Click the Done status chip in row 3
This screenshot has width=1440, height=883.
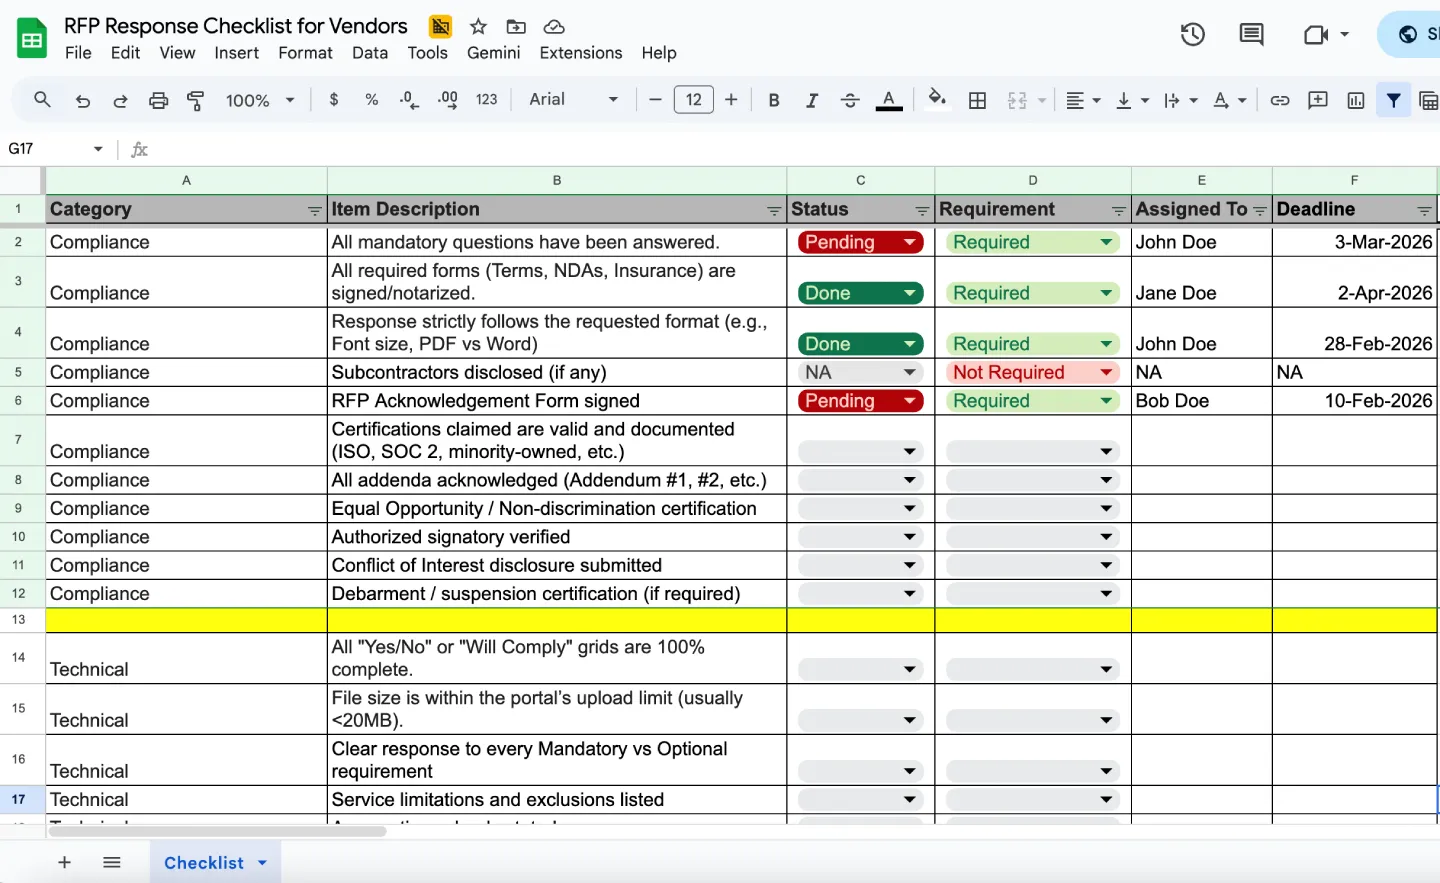point(860,293)
